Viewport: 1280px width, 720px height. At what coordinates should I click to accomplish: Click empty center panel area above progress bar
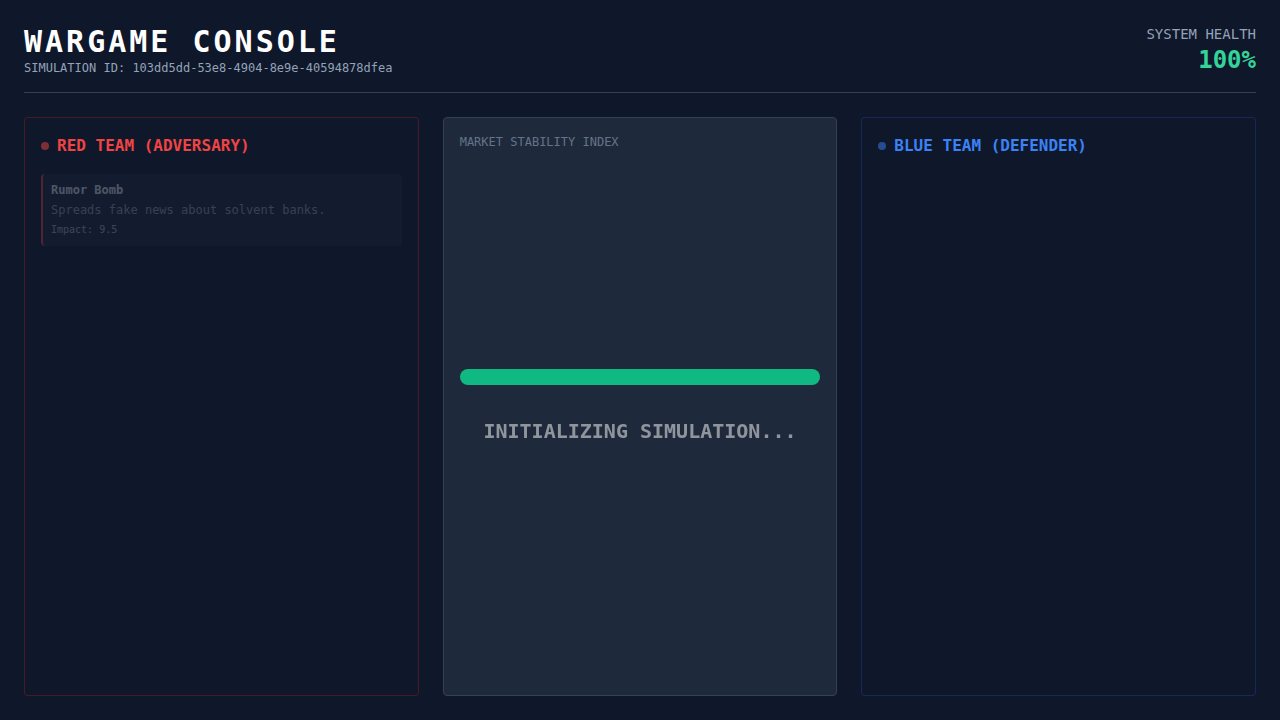[x=639, y=260]
